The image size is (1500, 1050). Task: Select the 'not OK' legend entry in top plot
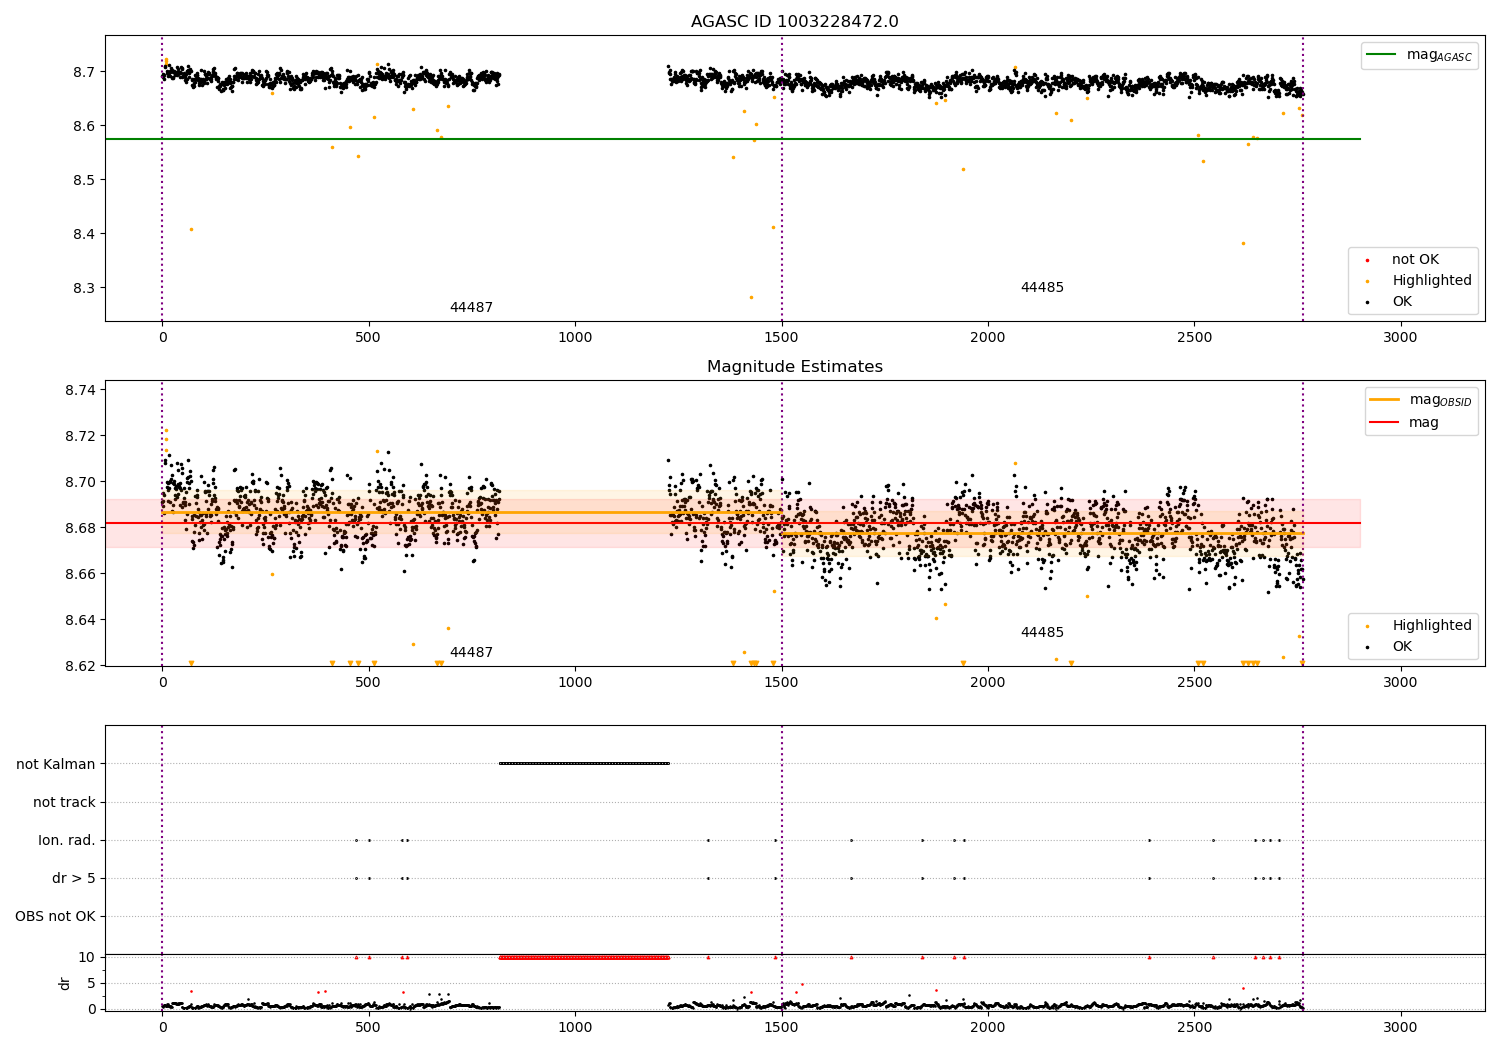point(1402,260)
